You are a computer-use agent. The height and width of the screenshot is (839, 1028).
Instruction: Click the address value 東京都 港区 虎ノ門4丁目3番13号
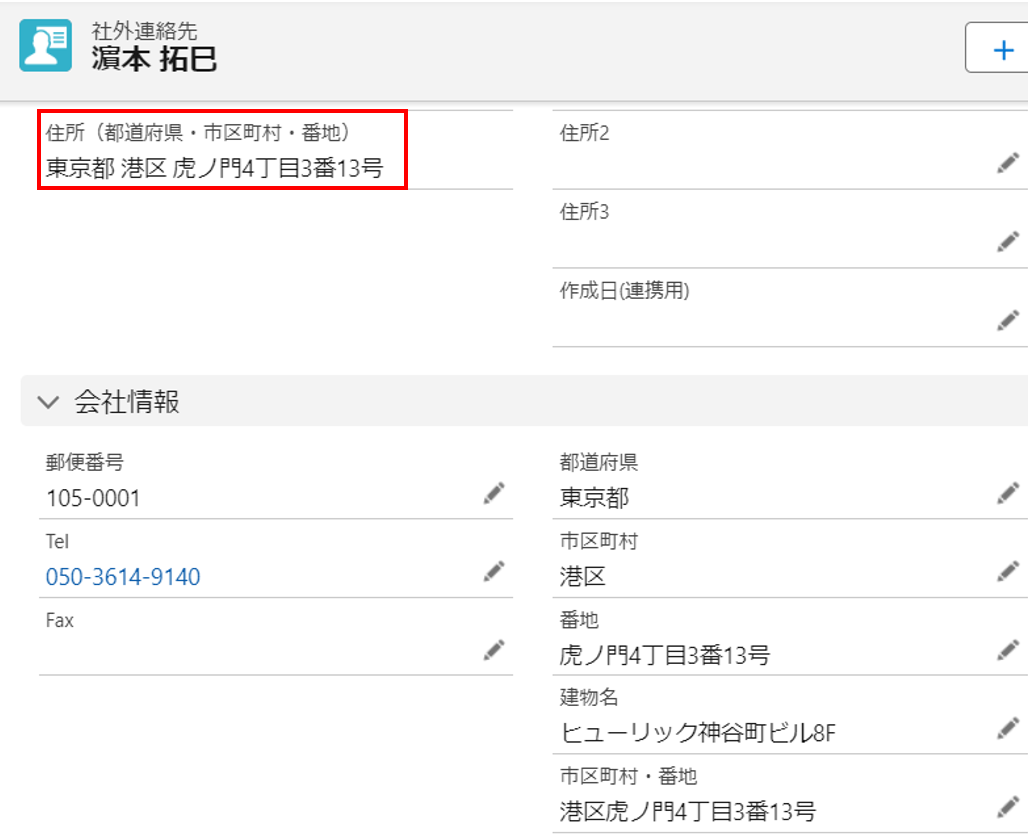(214, 167)
